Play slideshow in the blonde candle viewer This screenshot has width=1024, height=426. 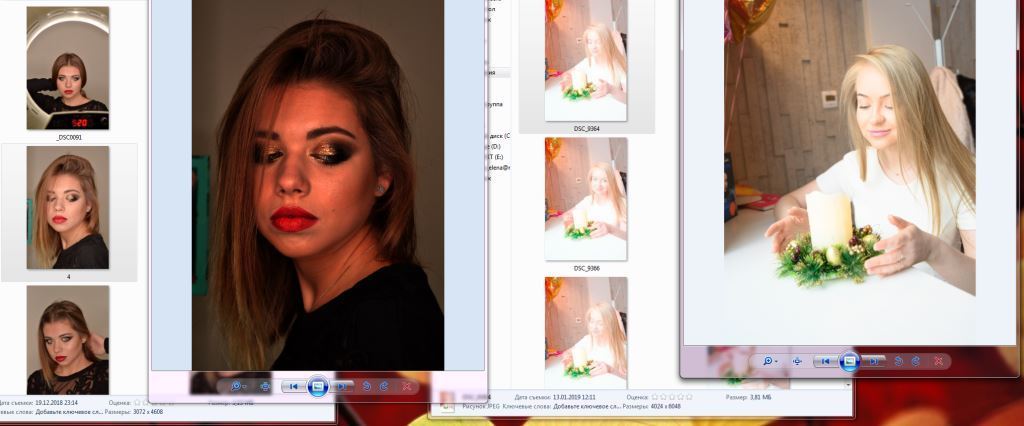coord(849,361)
